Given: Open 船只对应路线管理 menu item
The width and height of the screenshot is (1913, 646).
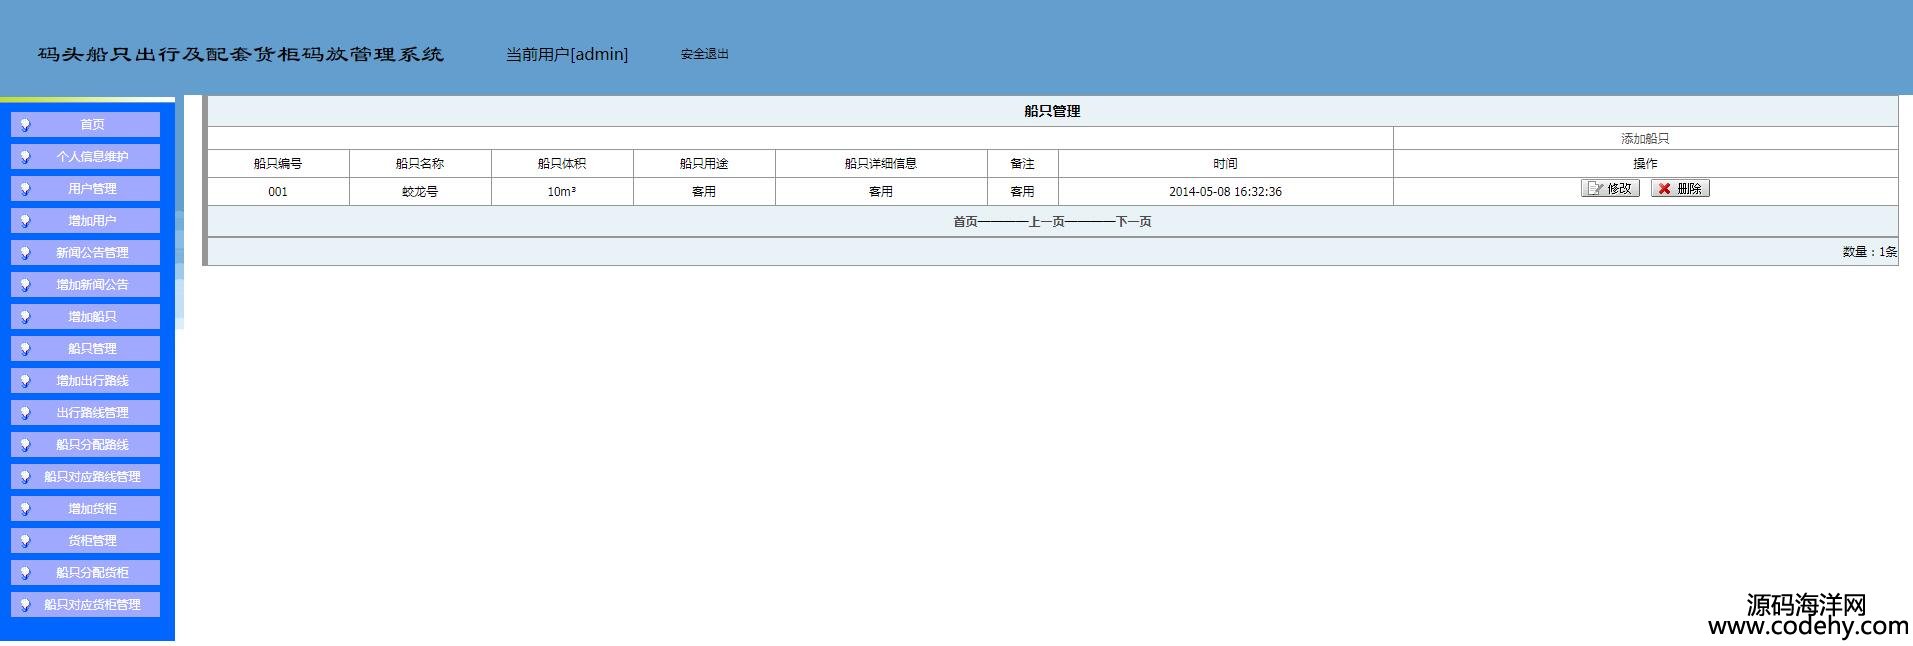Looking at the screenshot, I should pyautogui.click(x=92, y=477).
